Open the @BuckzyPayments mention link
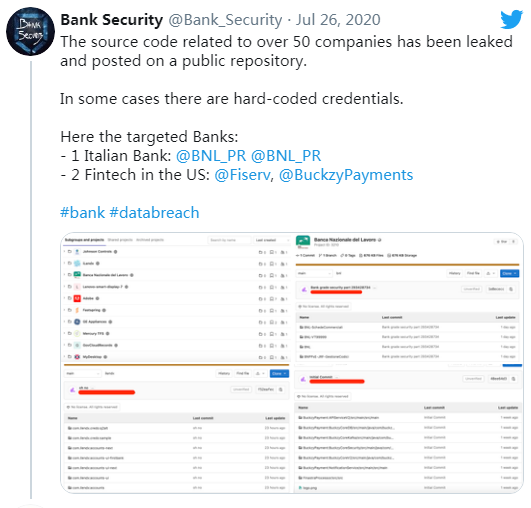531x508 pixels. click(x=346, y=175)
